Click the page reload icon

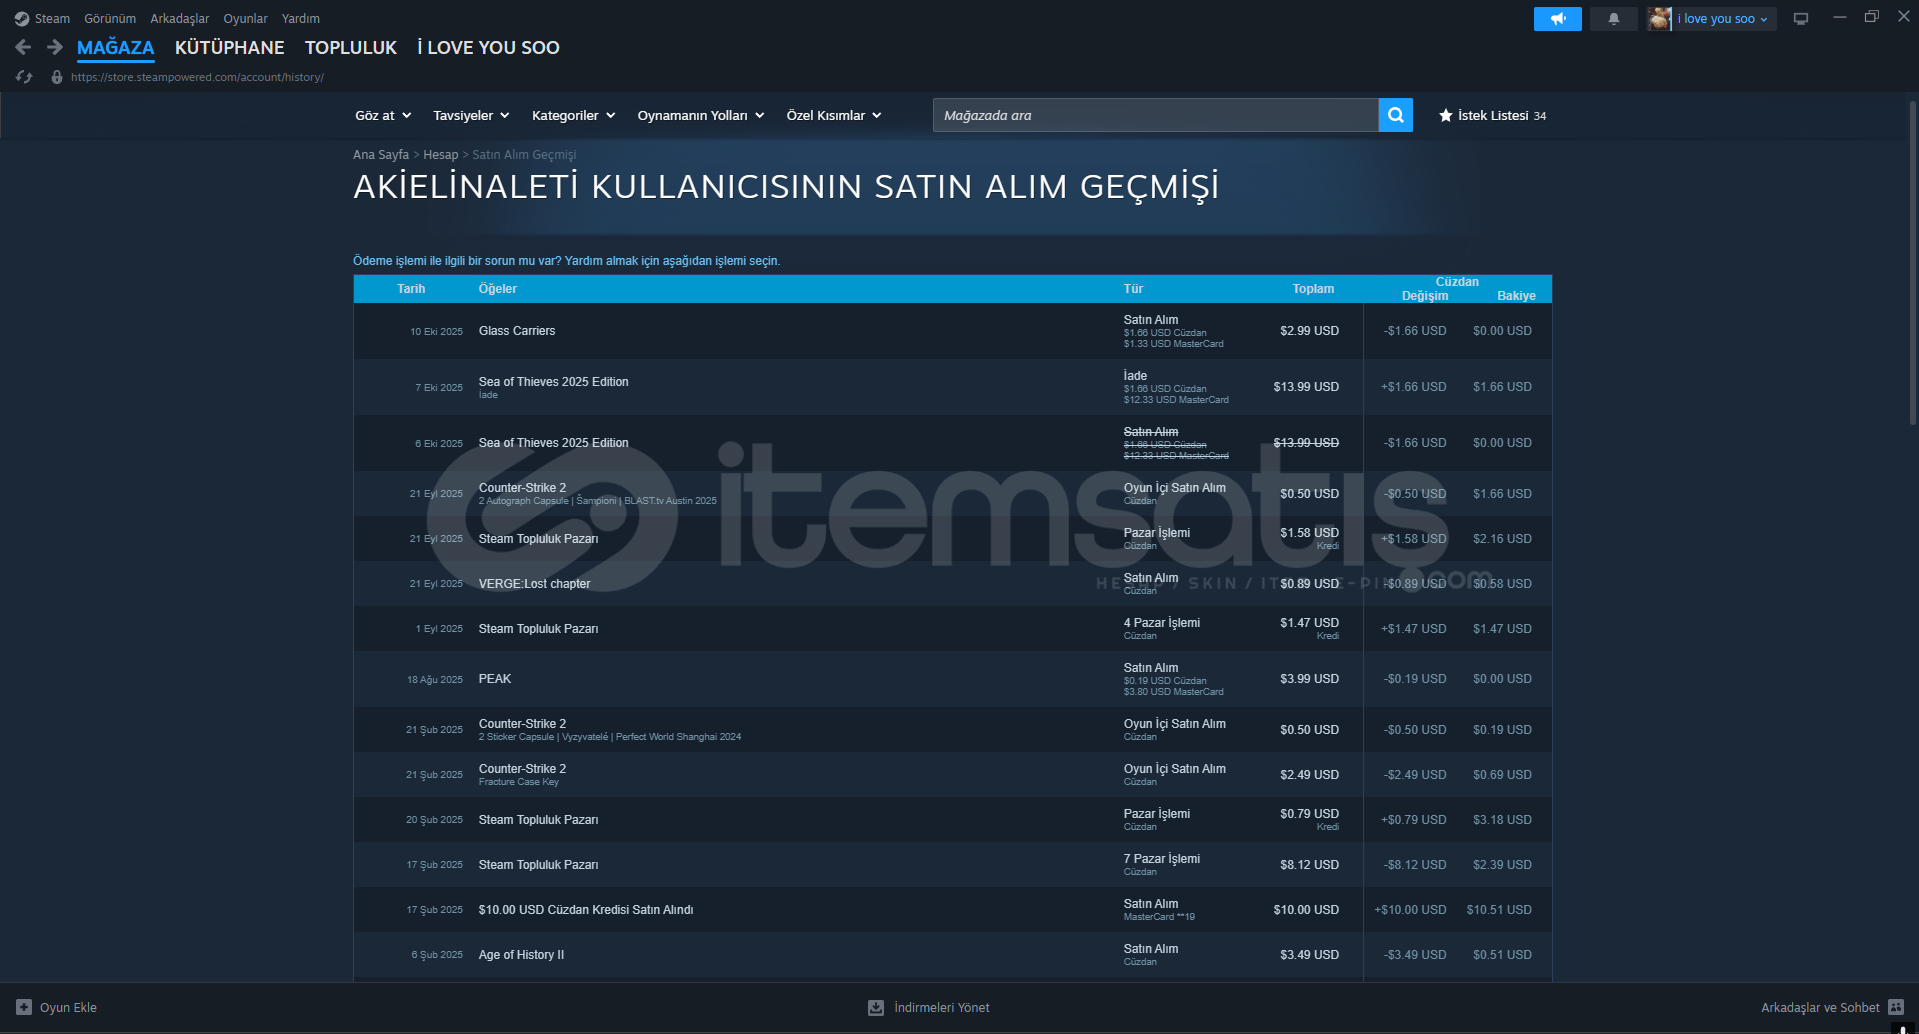click(x=24, y=77)
